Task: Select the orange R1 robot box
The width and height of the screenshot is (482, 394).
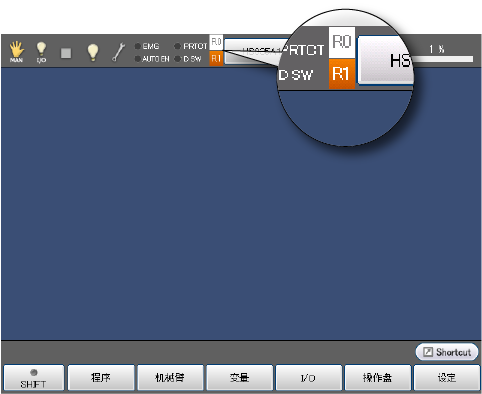Action: click(x=216, y=59)
